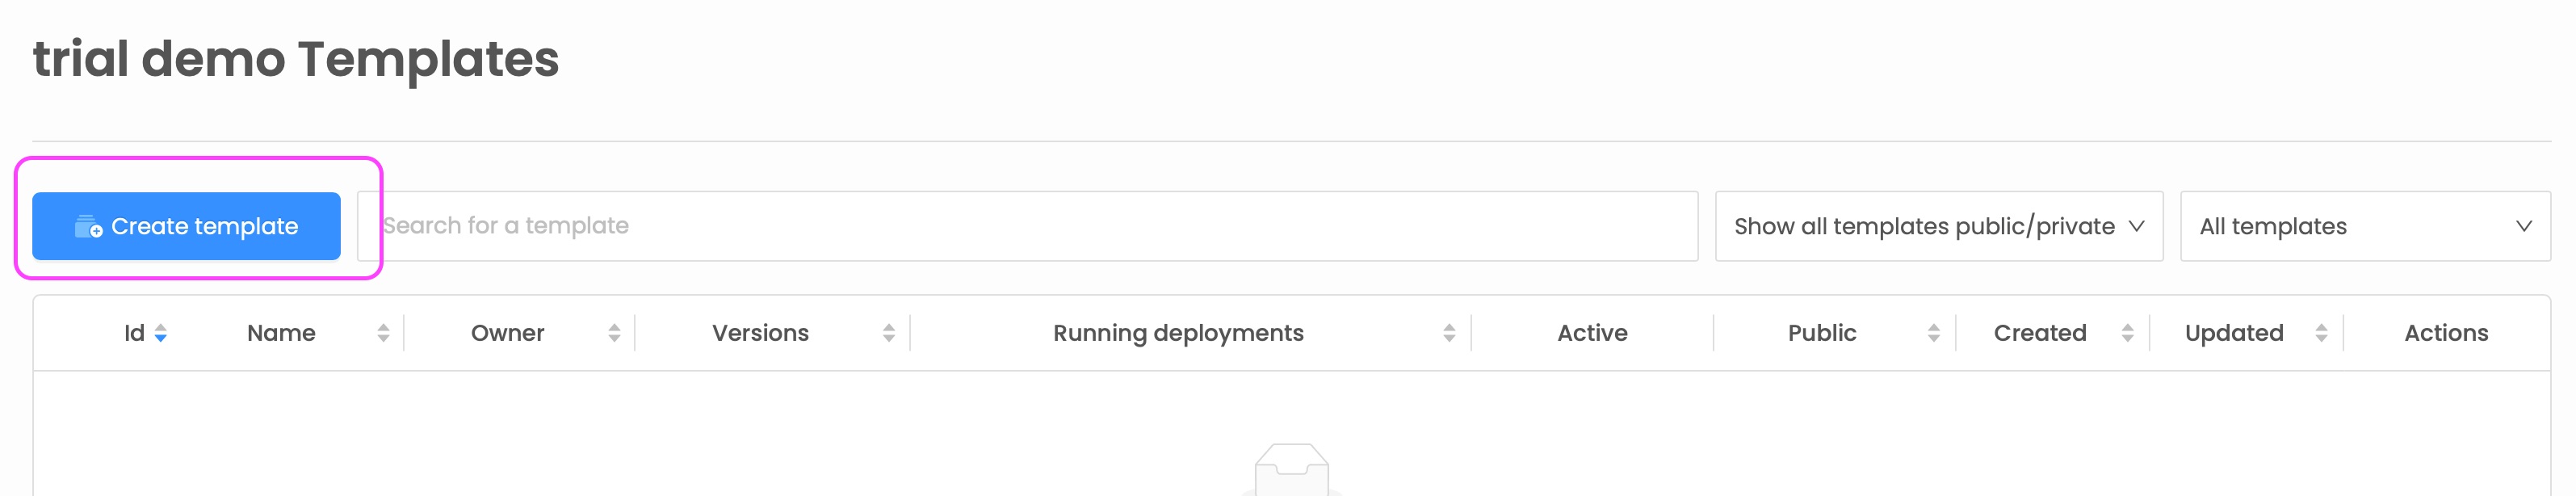This screenshot has width=2576, height=496.
Task: Click the Actions column header
Action: click(2445, 333)
